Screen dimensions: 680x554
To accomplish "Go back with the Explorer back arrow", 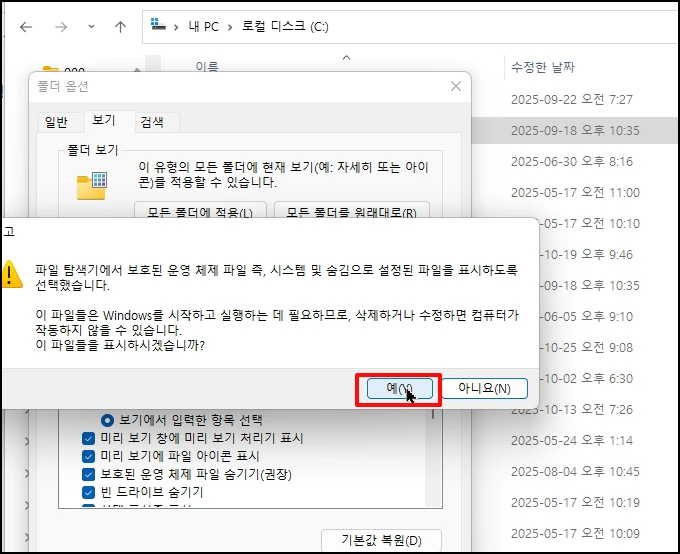I will tap(26, 27).
